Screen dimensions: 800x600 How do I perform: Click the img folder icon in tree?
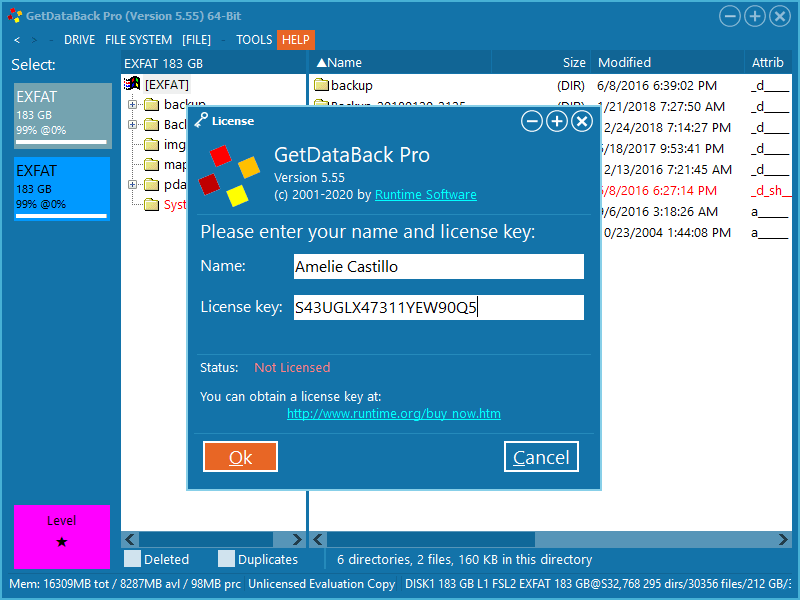click(x=151, y=145)
